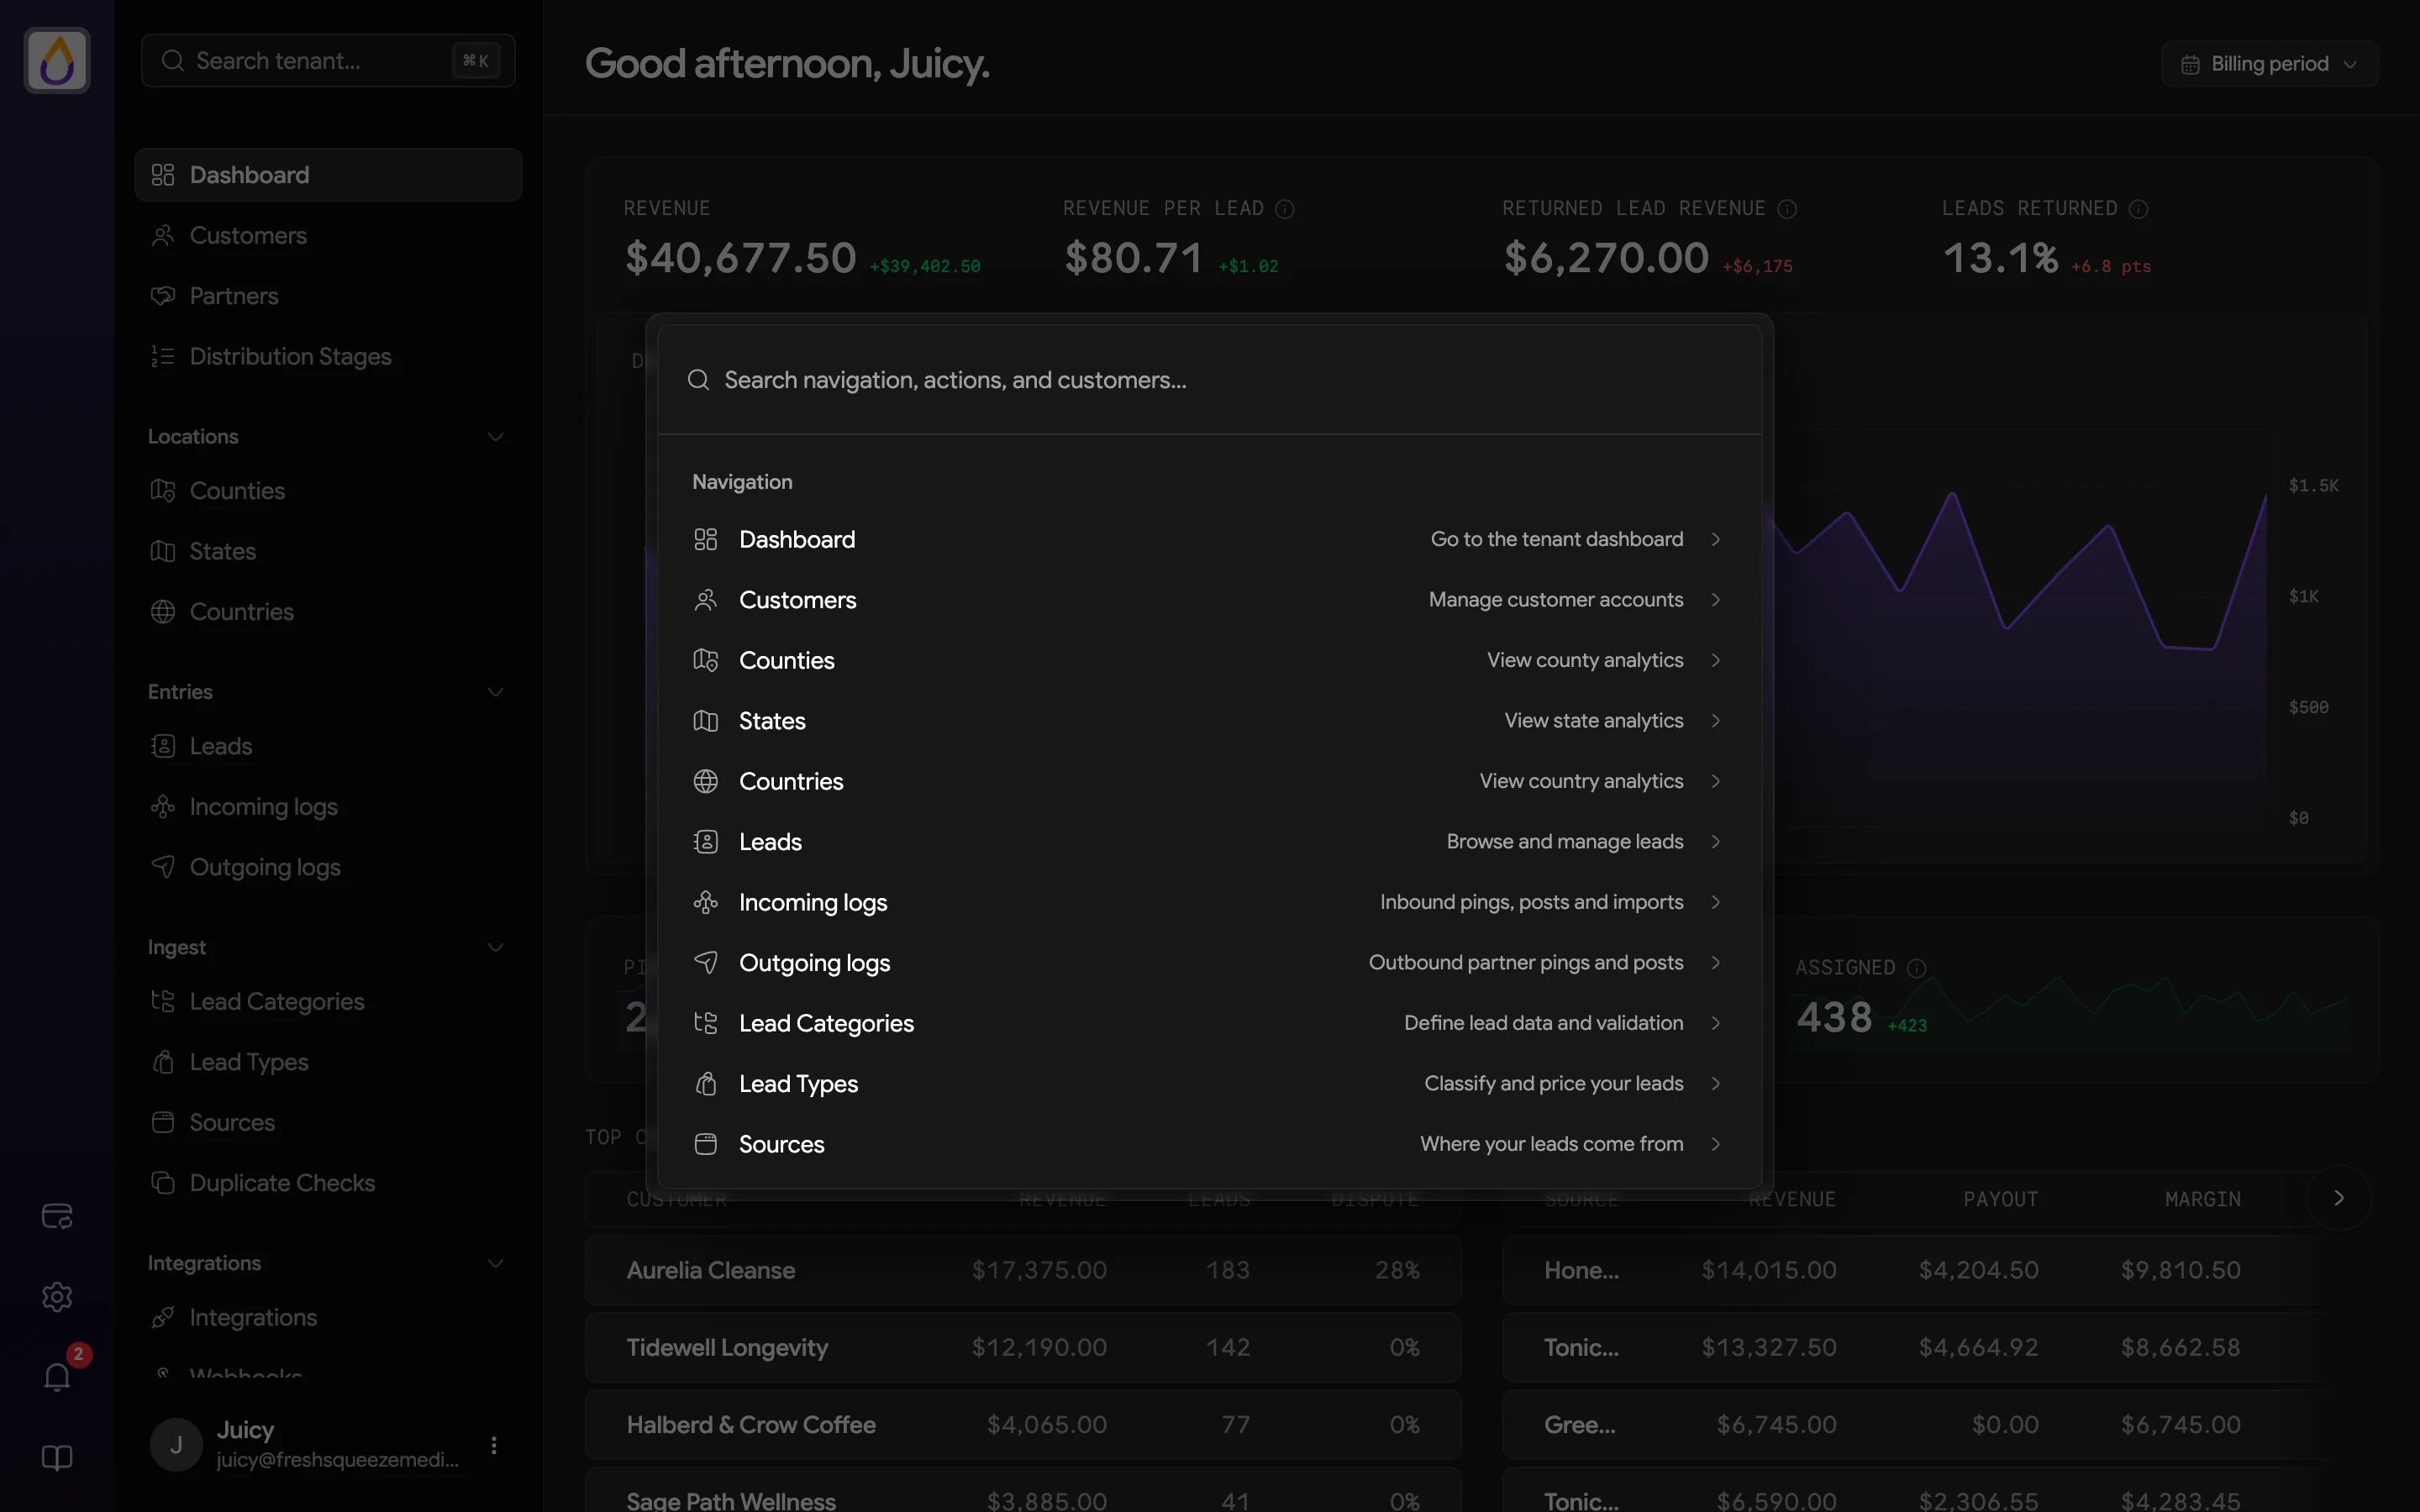Open notifications bell with badge 2

click(x=57, y=1377)
